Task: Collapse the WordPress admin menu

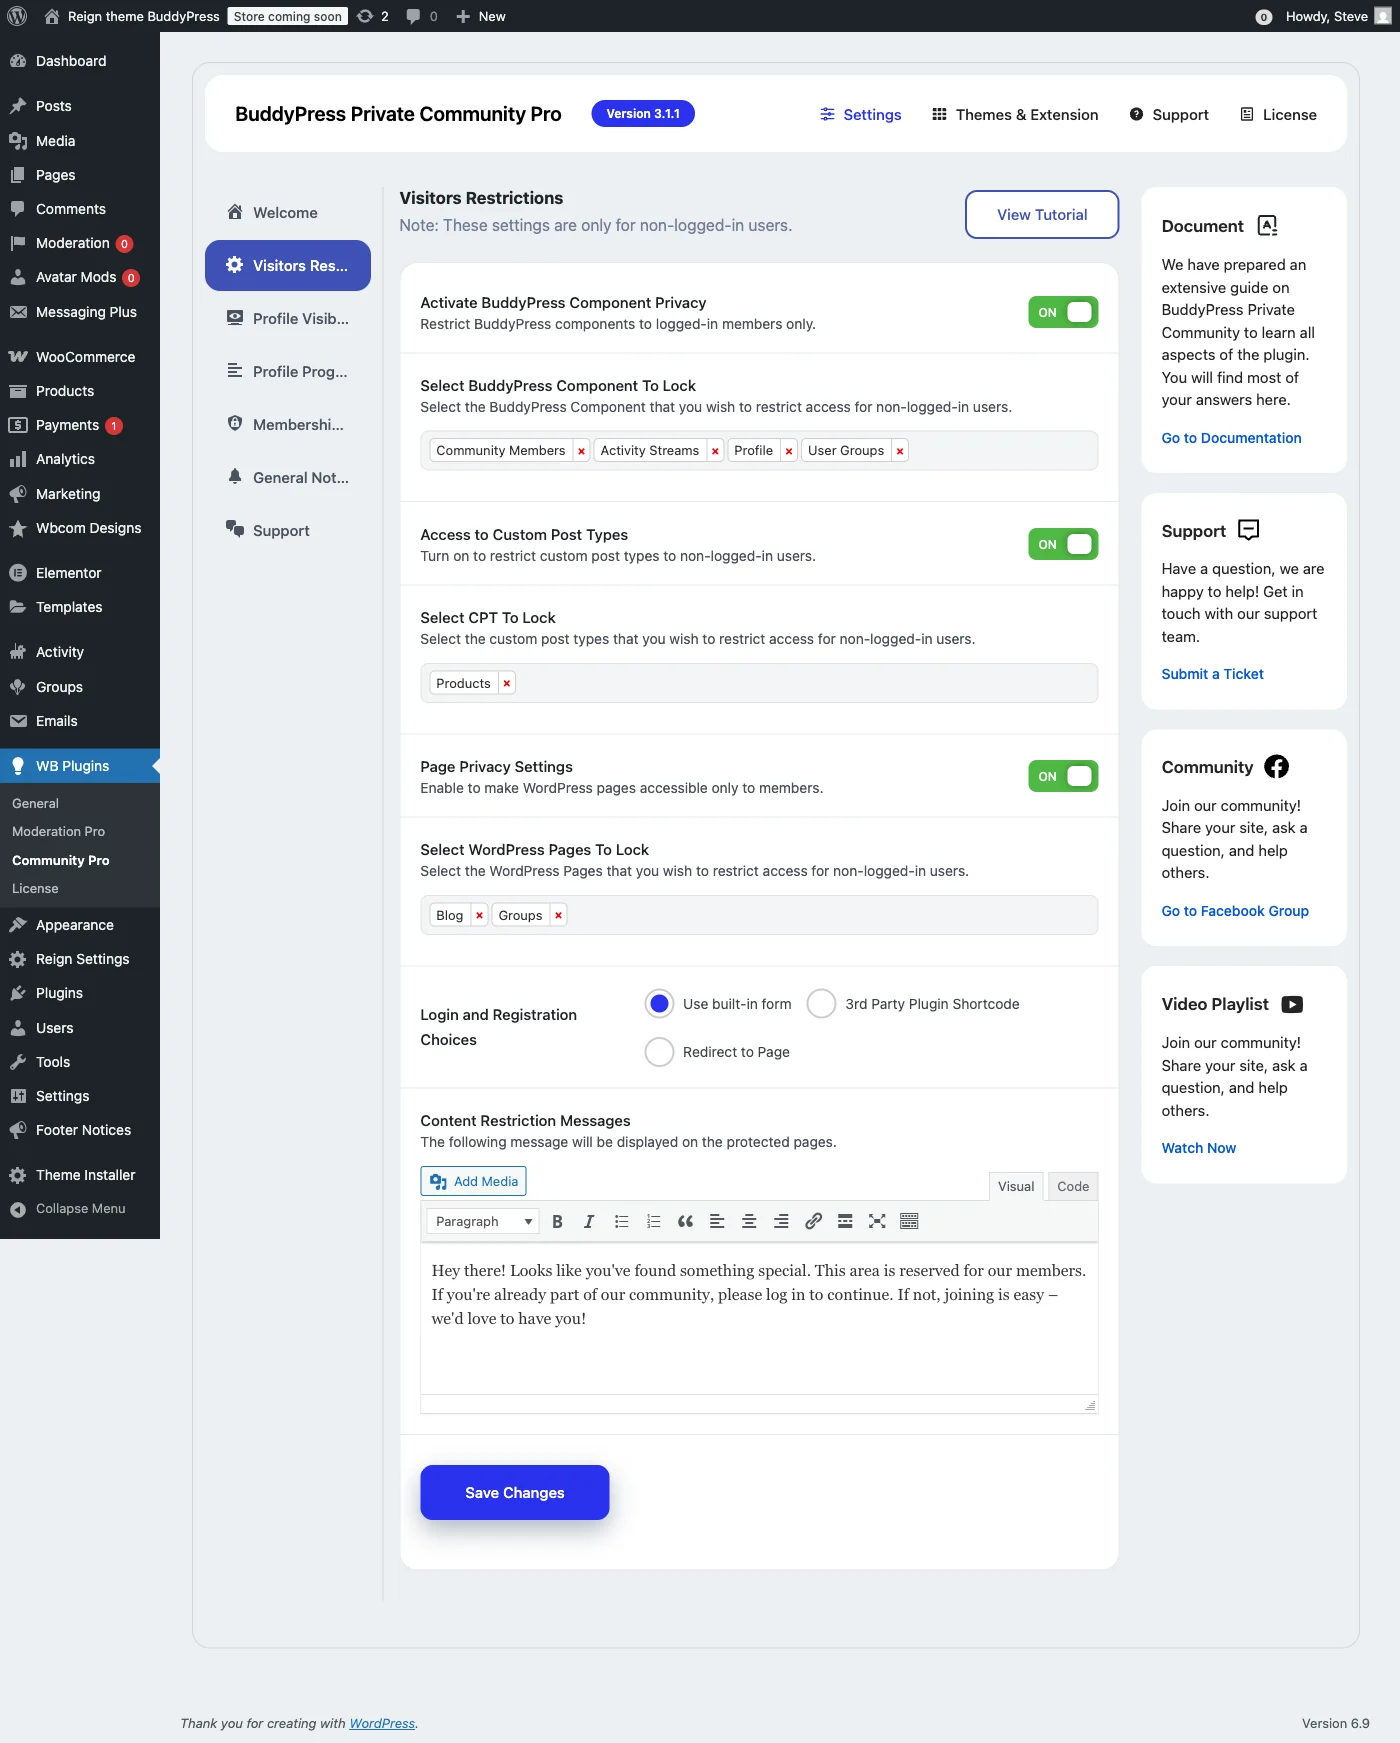Action: click(80, 1208)
